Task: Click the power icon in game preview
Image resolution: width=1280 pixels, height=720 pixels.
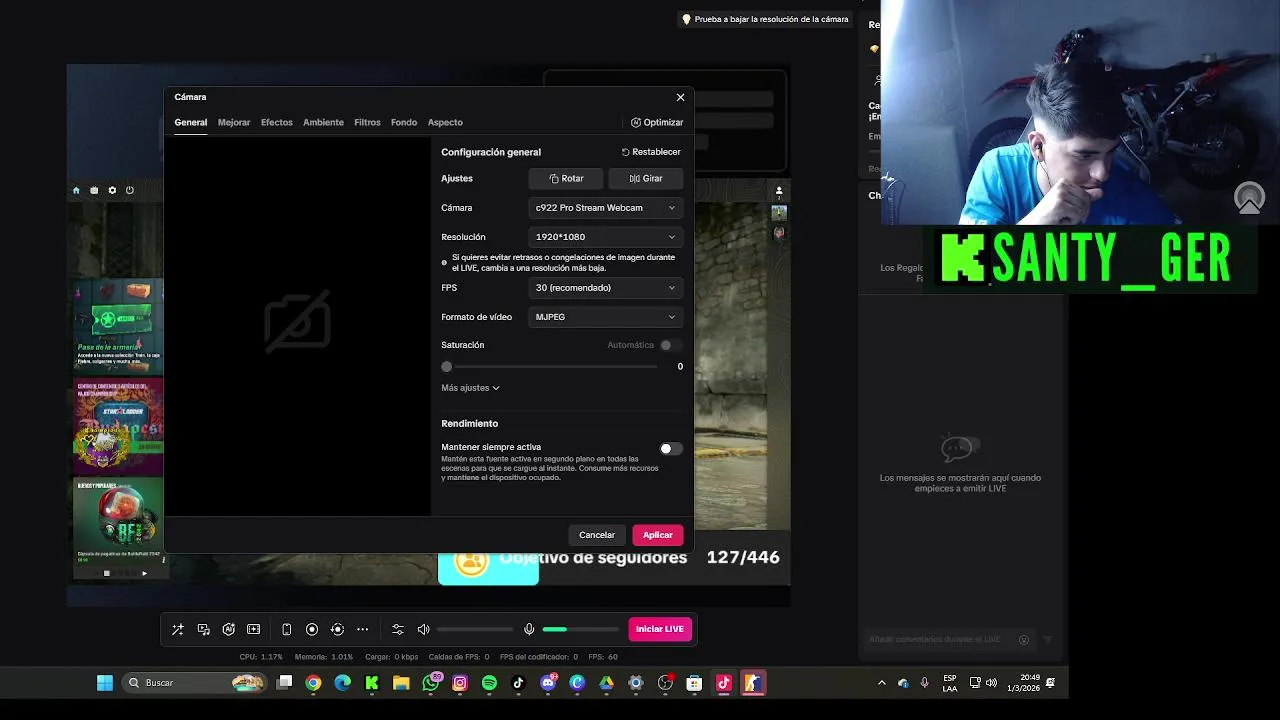Action: (130, 190)
